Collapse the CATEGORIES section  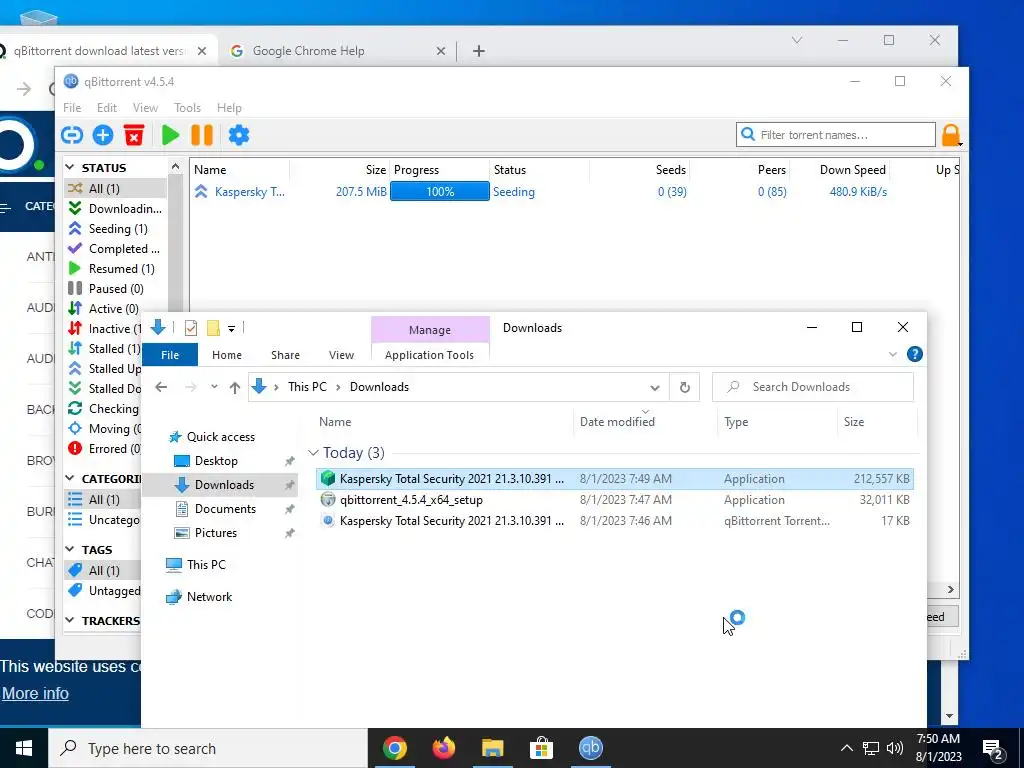[71, 479]
